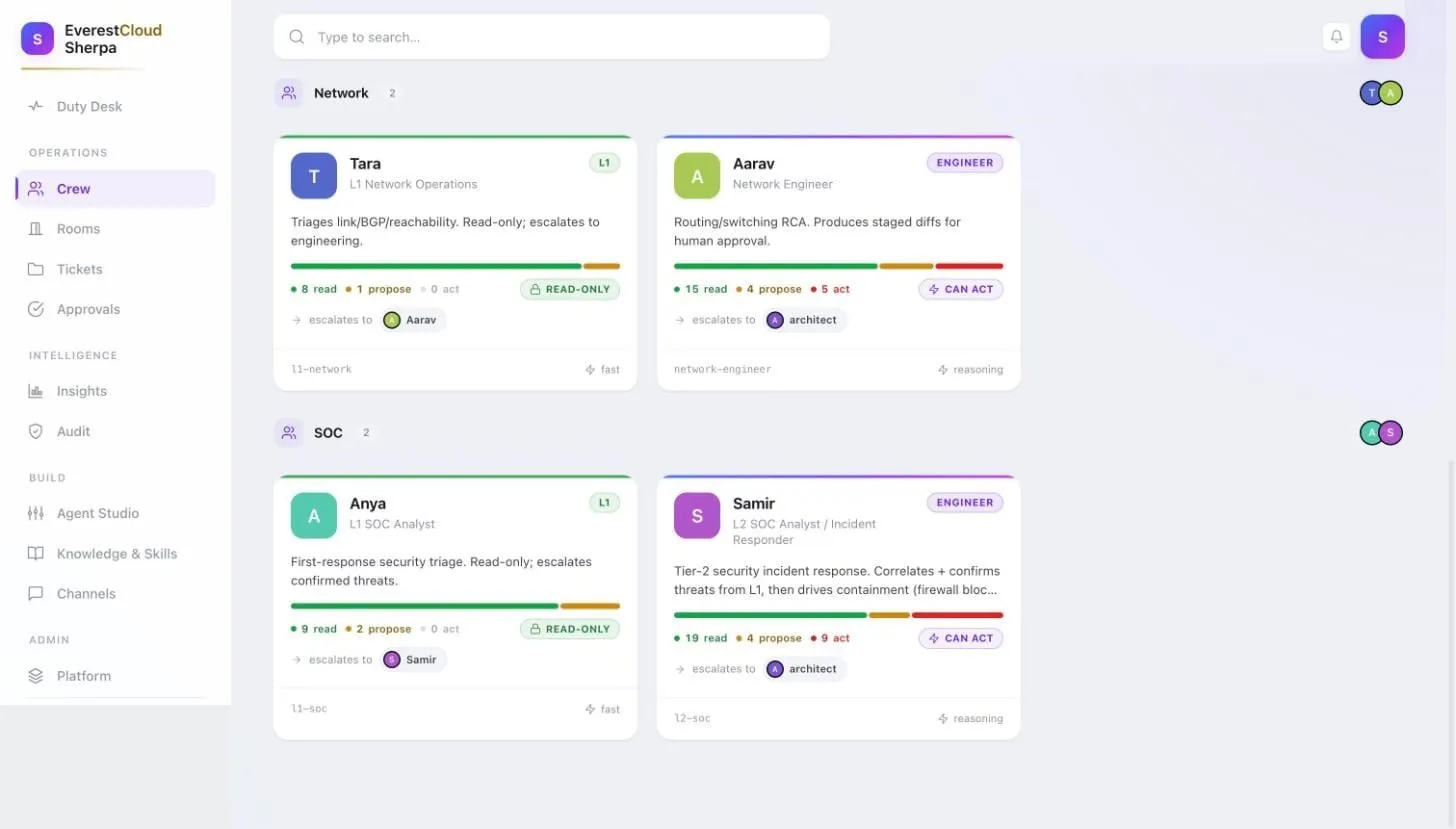Click the SOC group avatar stack
The width and height of the screenshot is (1456, 829).
[1381, 433]
